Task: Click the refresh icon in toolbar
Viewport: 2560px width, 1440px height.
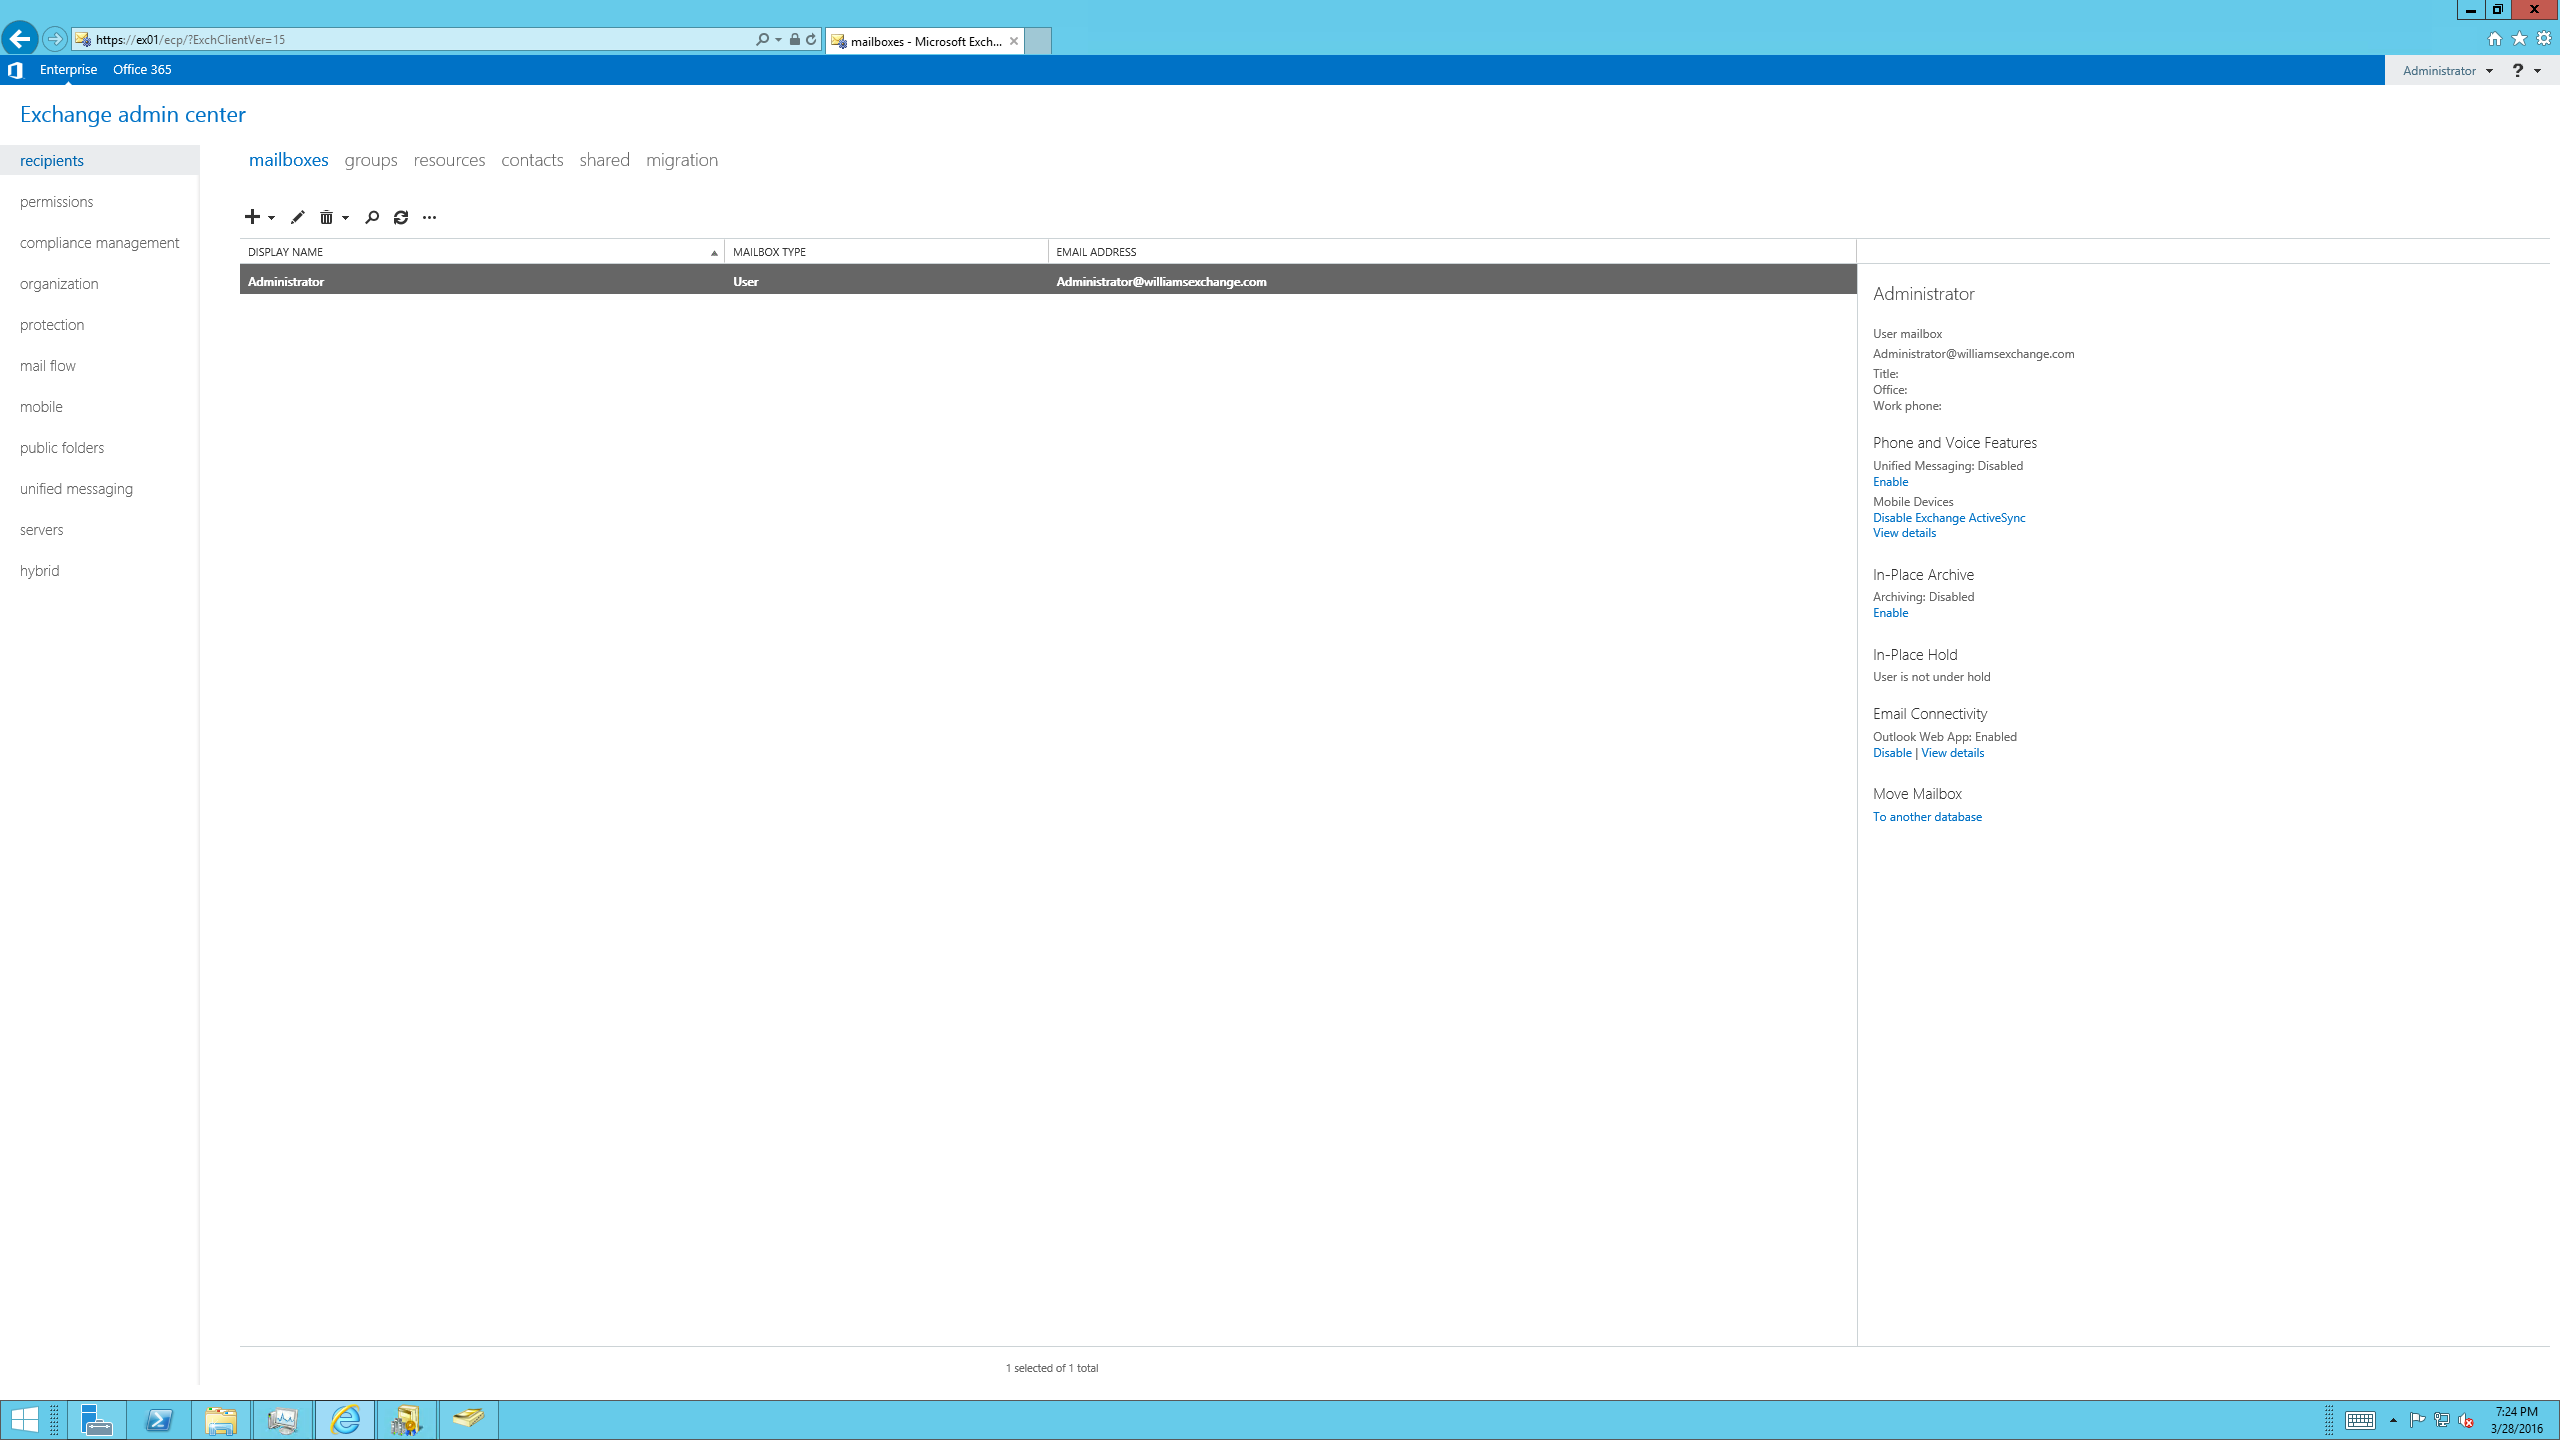Action: [399, 216]
